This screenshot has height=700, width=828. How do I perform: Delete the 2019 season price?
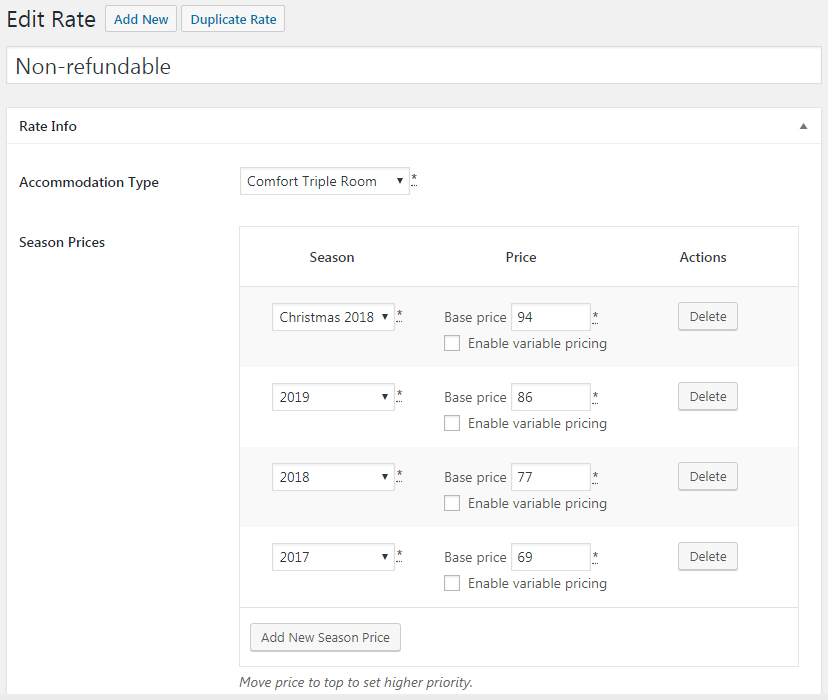[x=708, y=396]
